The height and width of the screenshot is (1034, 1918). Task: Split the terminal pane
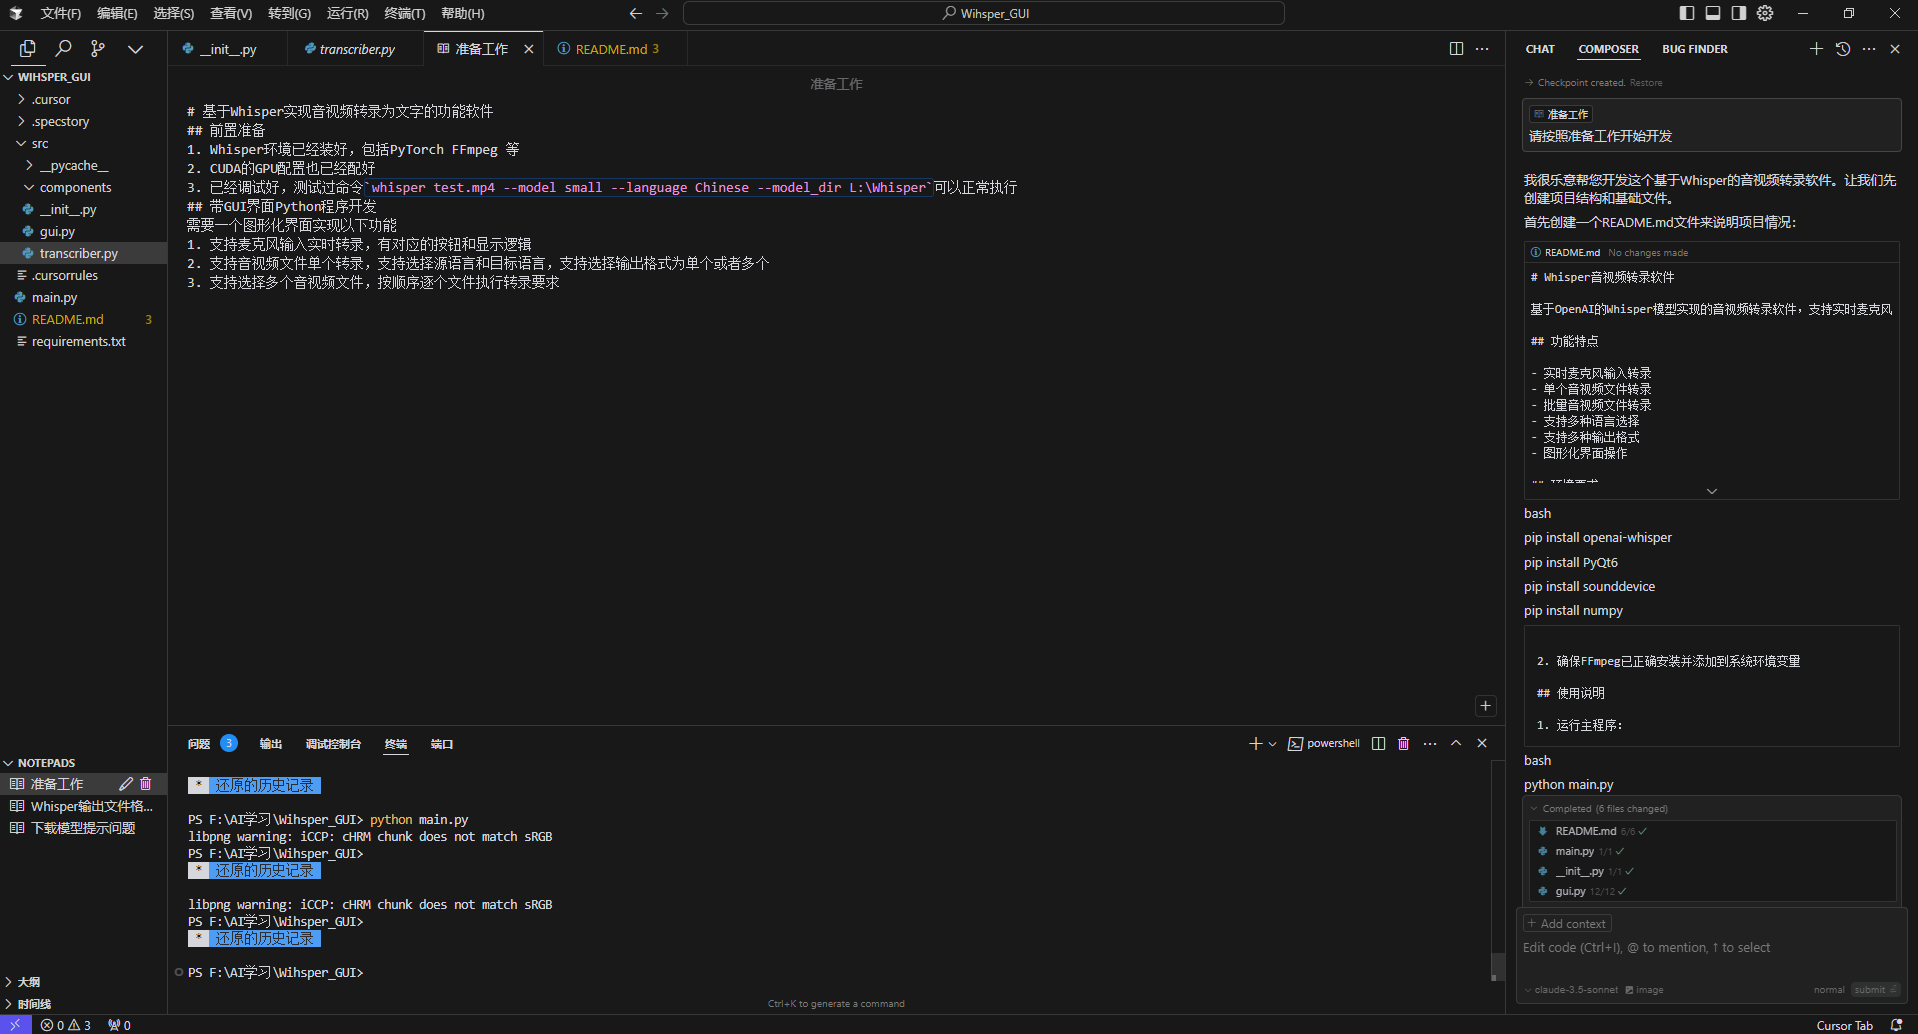[x=1379, y=743]
